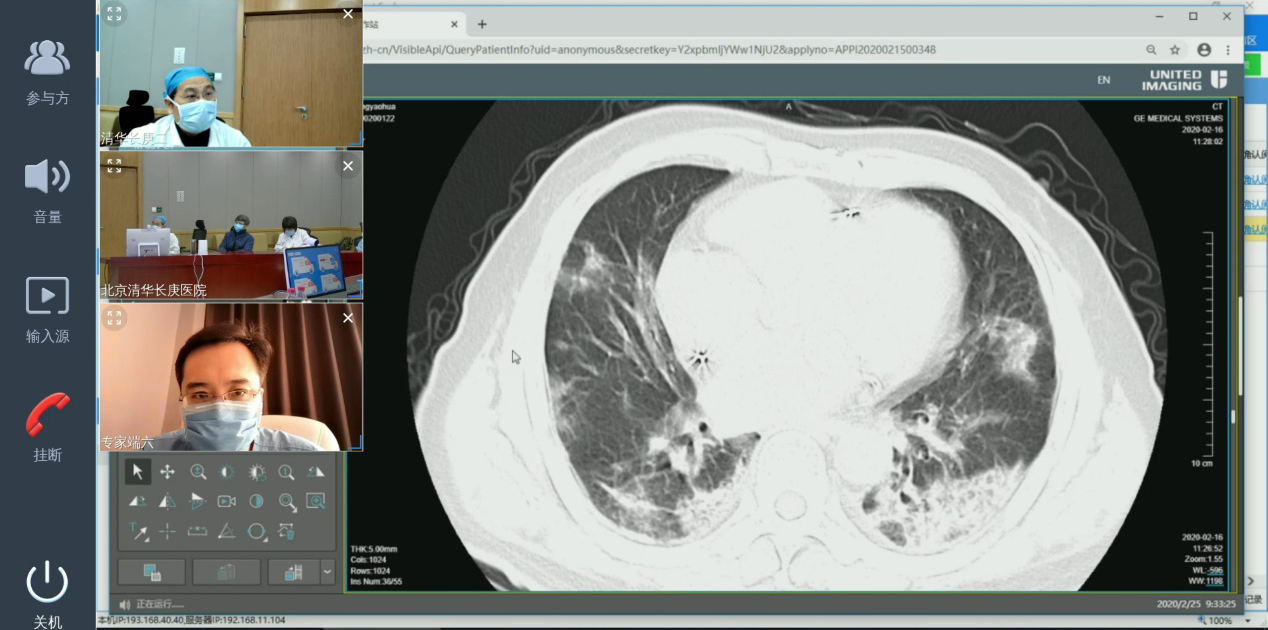
Task: Expand the dropdown arrow beside export button
Action: coord(327,572)
